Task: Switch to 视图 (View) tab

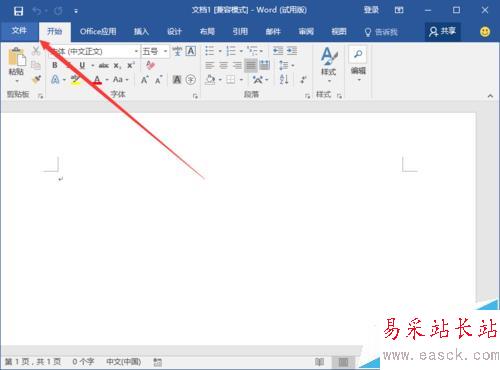Action: (x=339, y=32)
